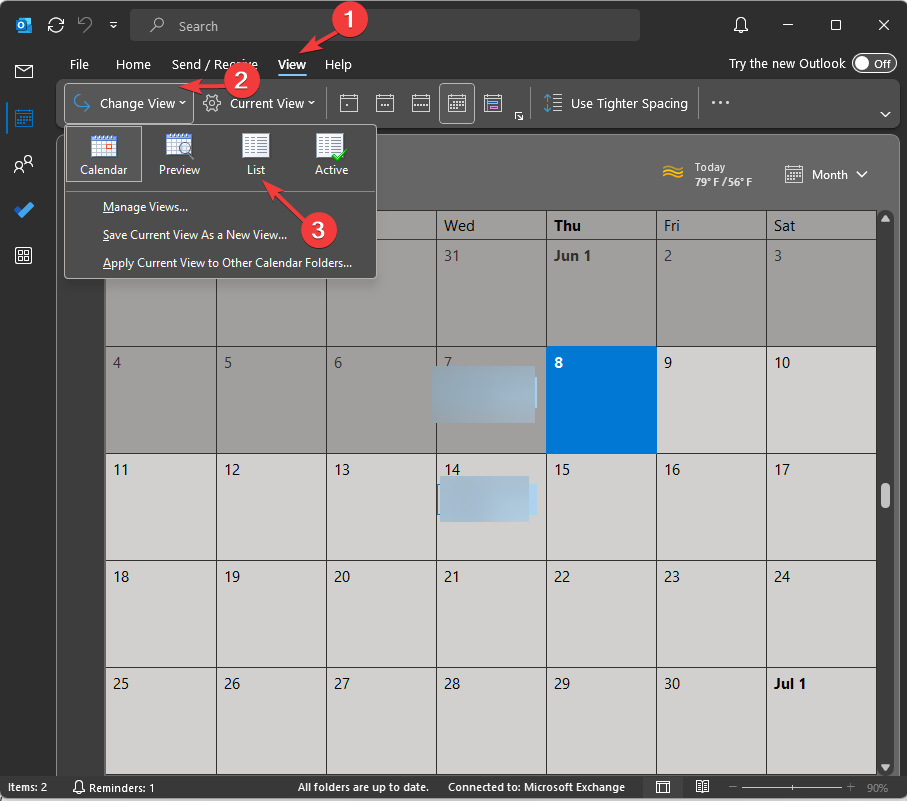Open People from the left sidebar
Viewport: 907px width, 801px height.
(x=23, y=164)
